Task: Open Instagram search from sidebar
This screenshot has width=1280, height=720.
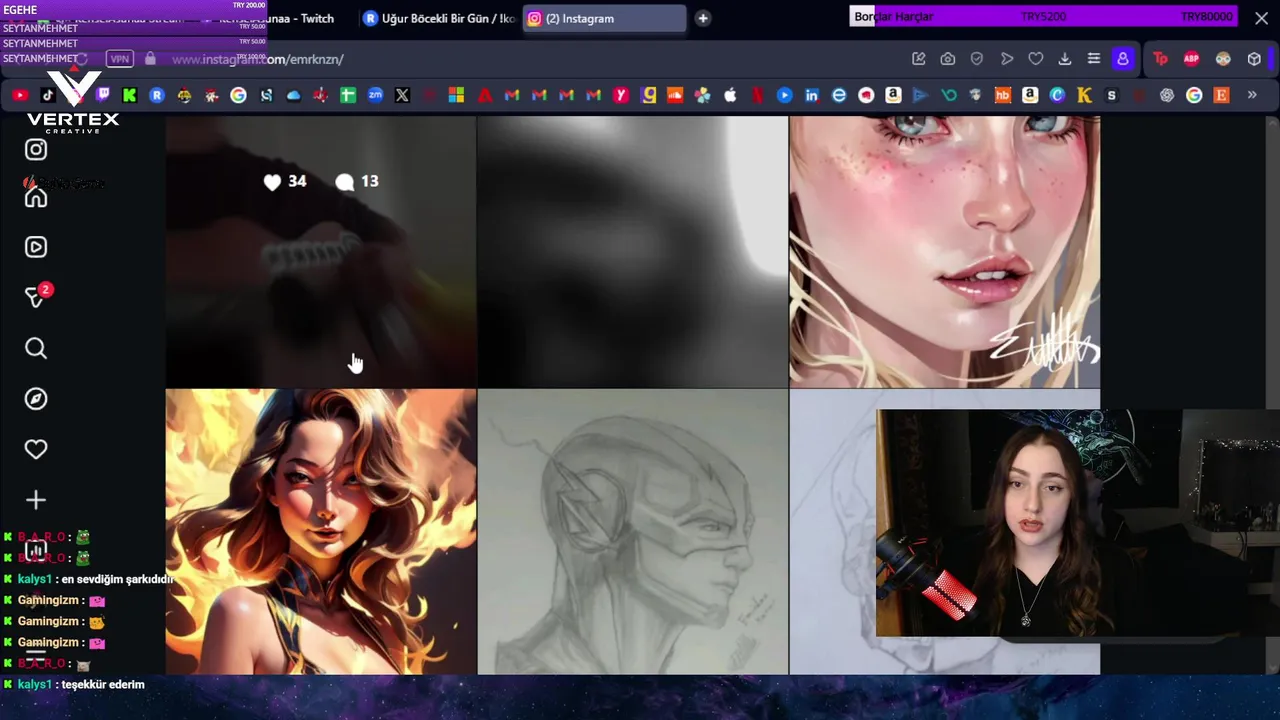Action: coord(36,348)
